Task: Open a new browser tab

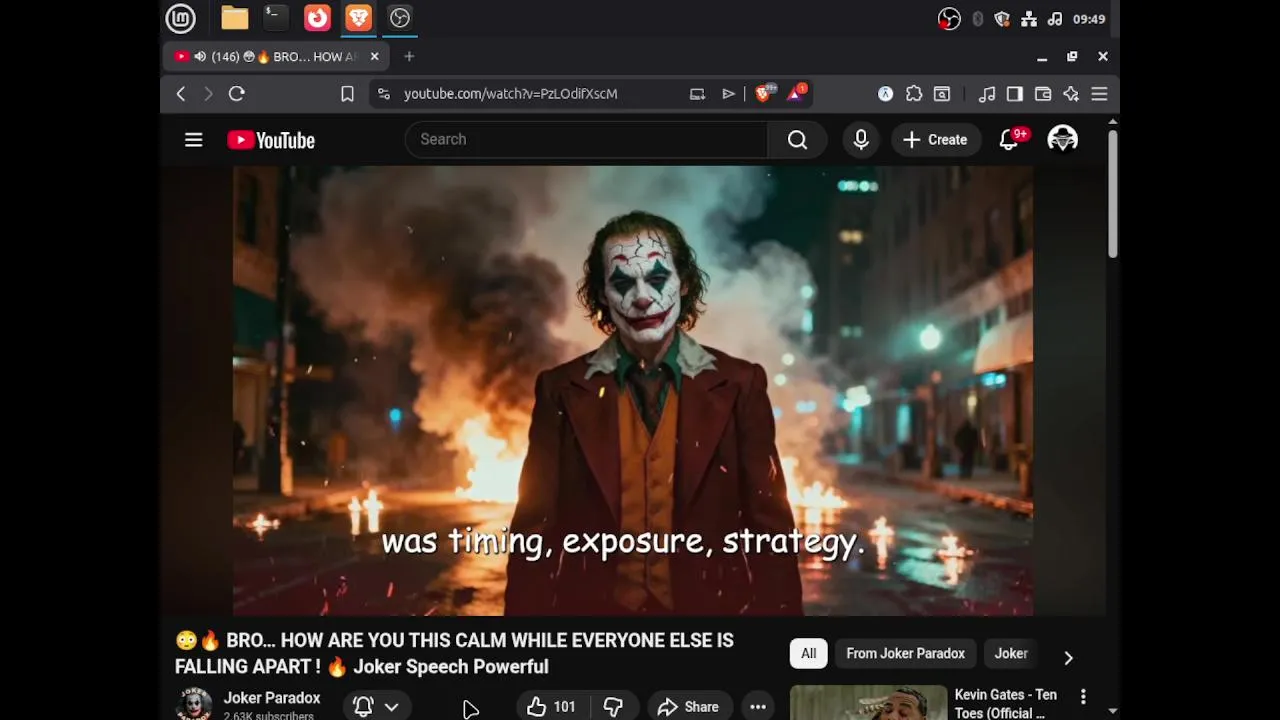Action: [409, 57]
